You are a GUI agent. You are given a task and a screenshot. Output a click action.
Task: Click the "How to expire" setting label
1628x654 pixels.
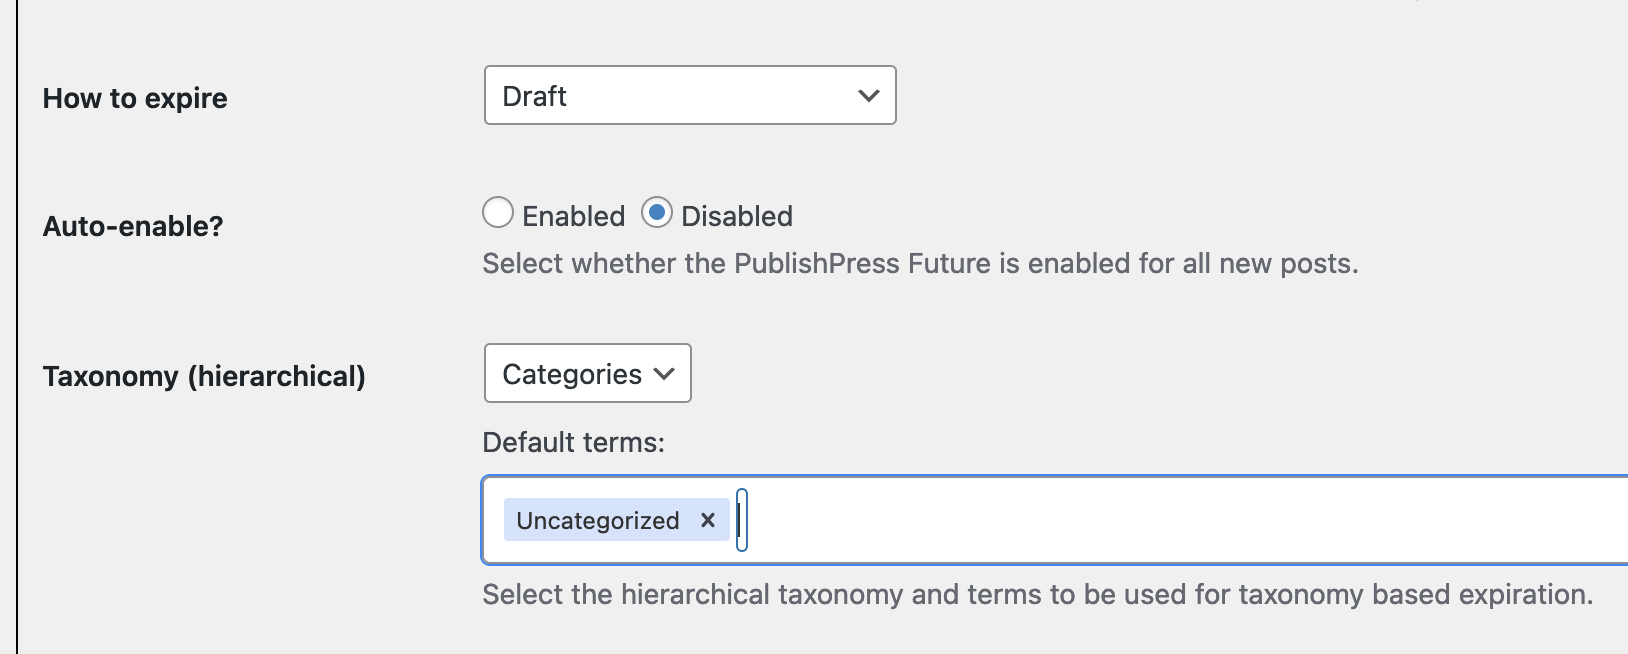click(135, 98)
